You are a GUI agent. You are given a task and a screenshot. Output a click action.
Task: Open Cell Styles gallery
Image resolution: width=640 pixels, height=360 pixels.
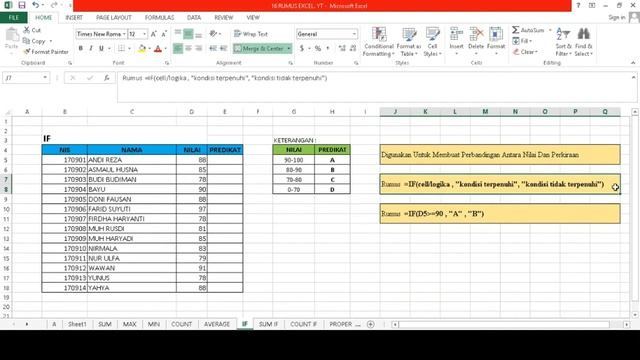point(432,42)
